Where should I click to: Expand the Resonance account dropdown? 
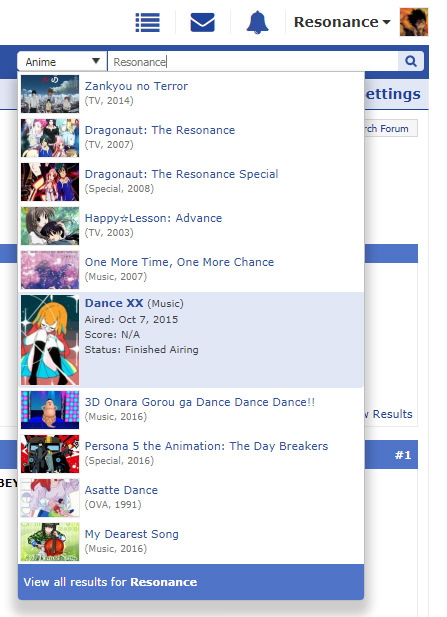[342, 22]
